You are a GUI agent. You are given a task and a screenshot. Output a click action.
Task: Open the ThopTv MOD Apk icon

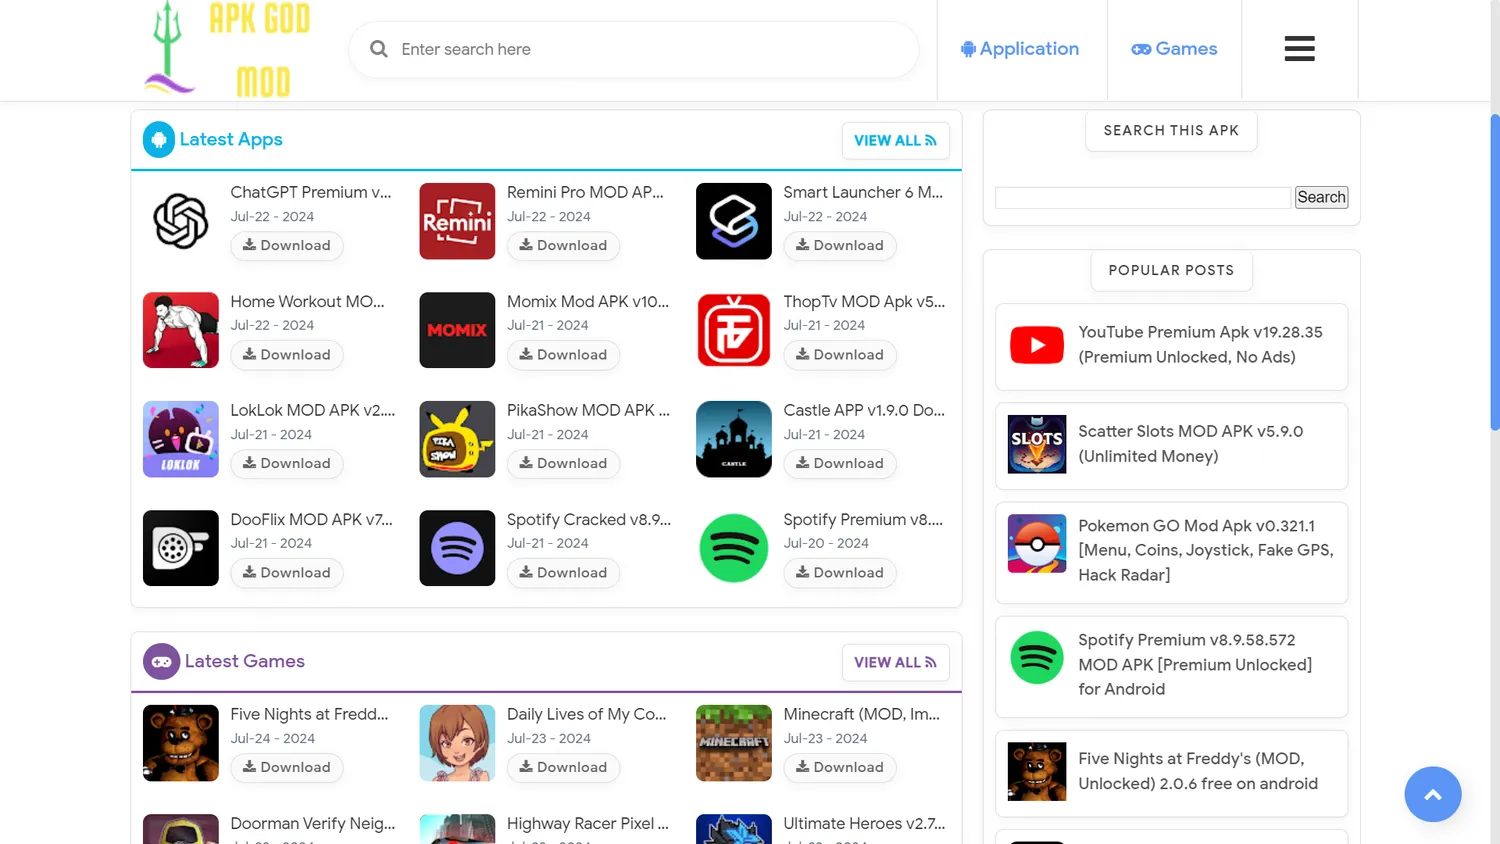(734, 330)
